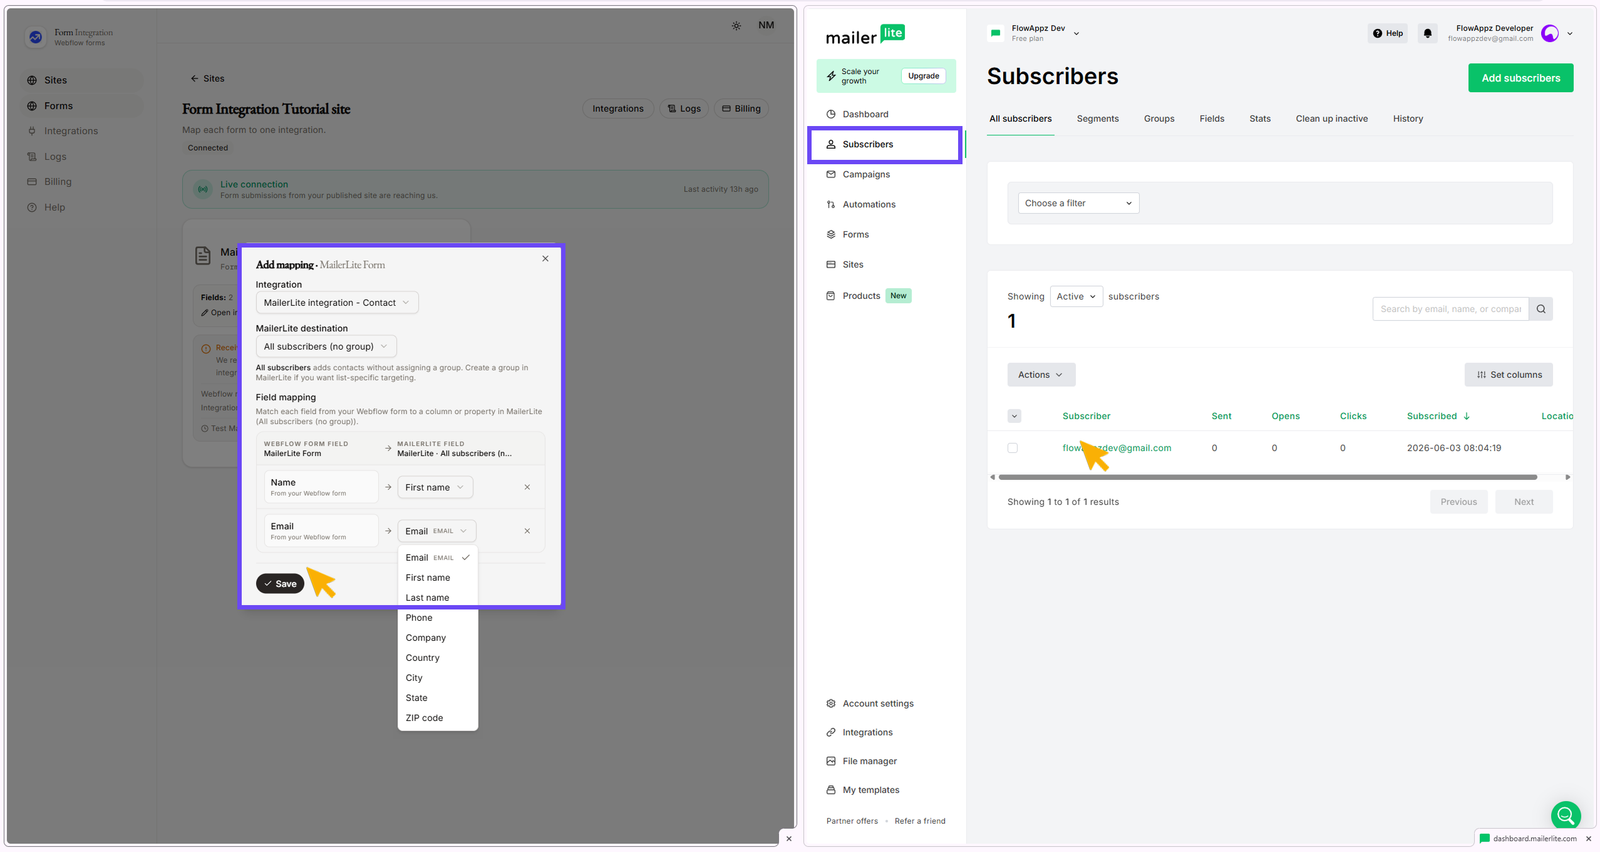Click the Add subscribers button
This screenshot has width=1600, height=852.
(1520, 78)
